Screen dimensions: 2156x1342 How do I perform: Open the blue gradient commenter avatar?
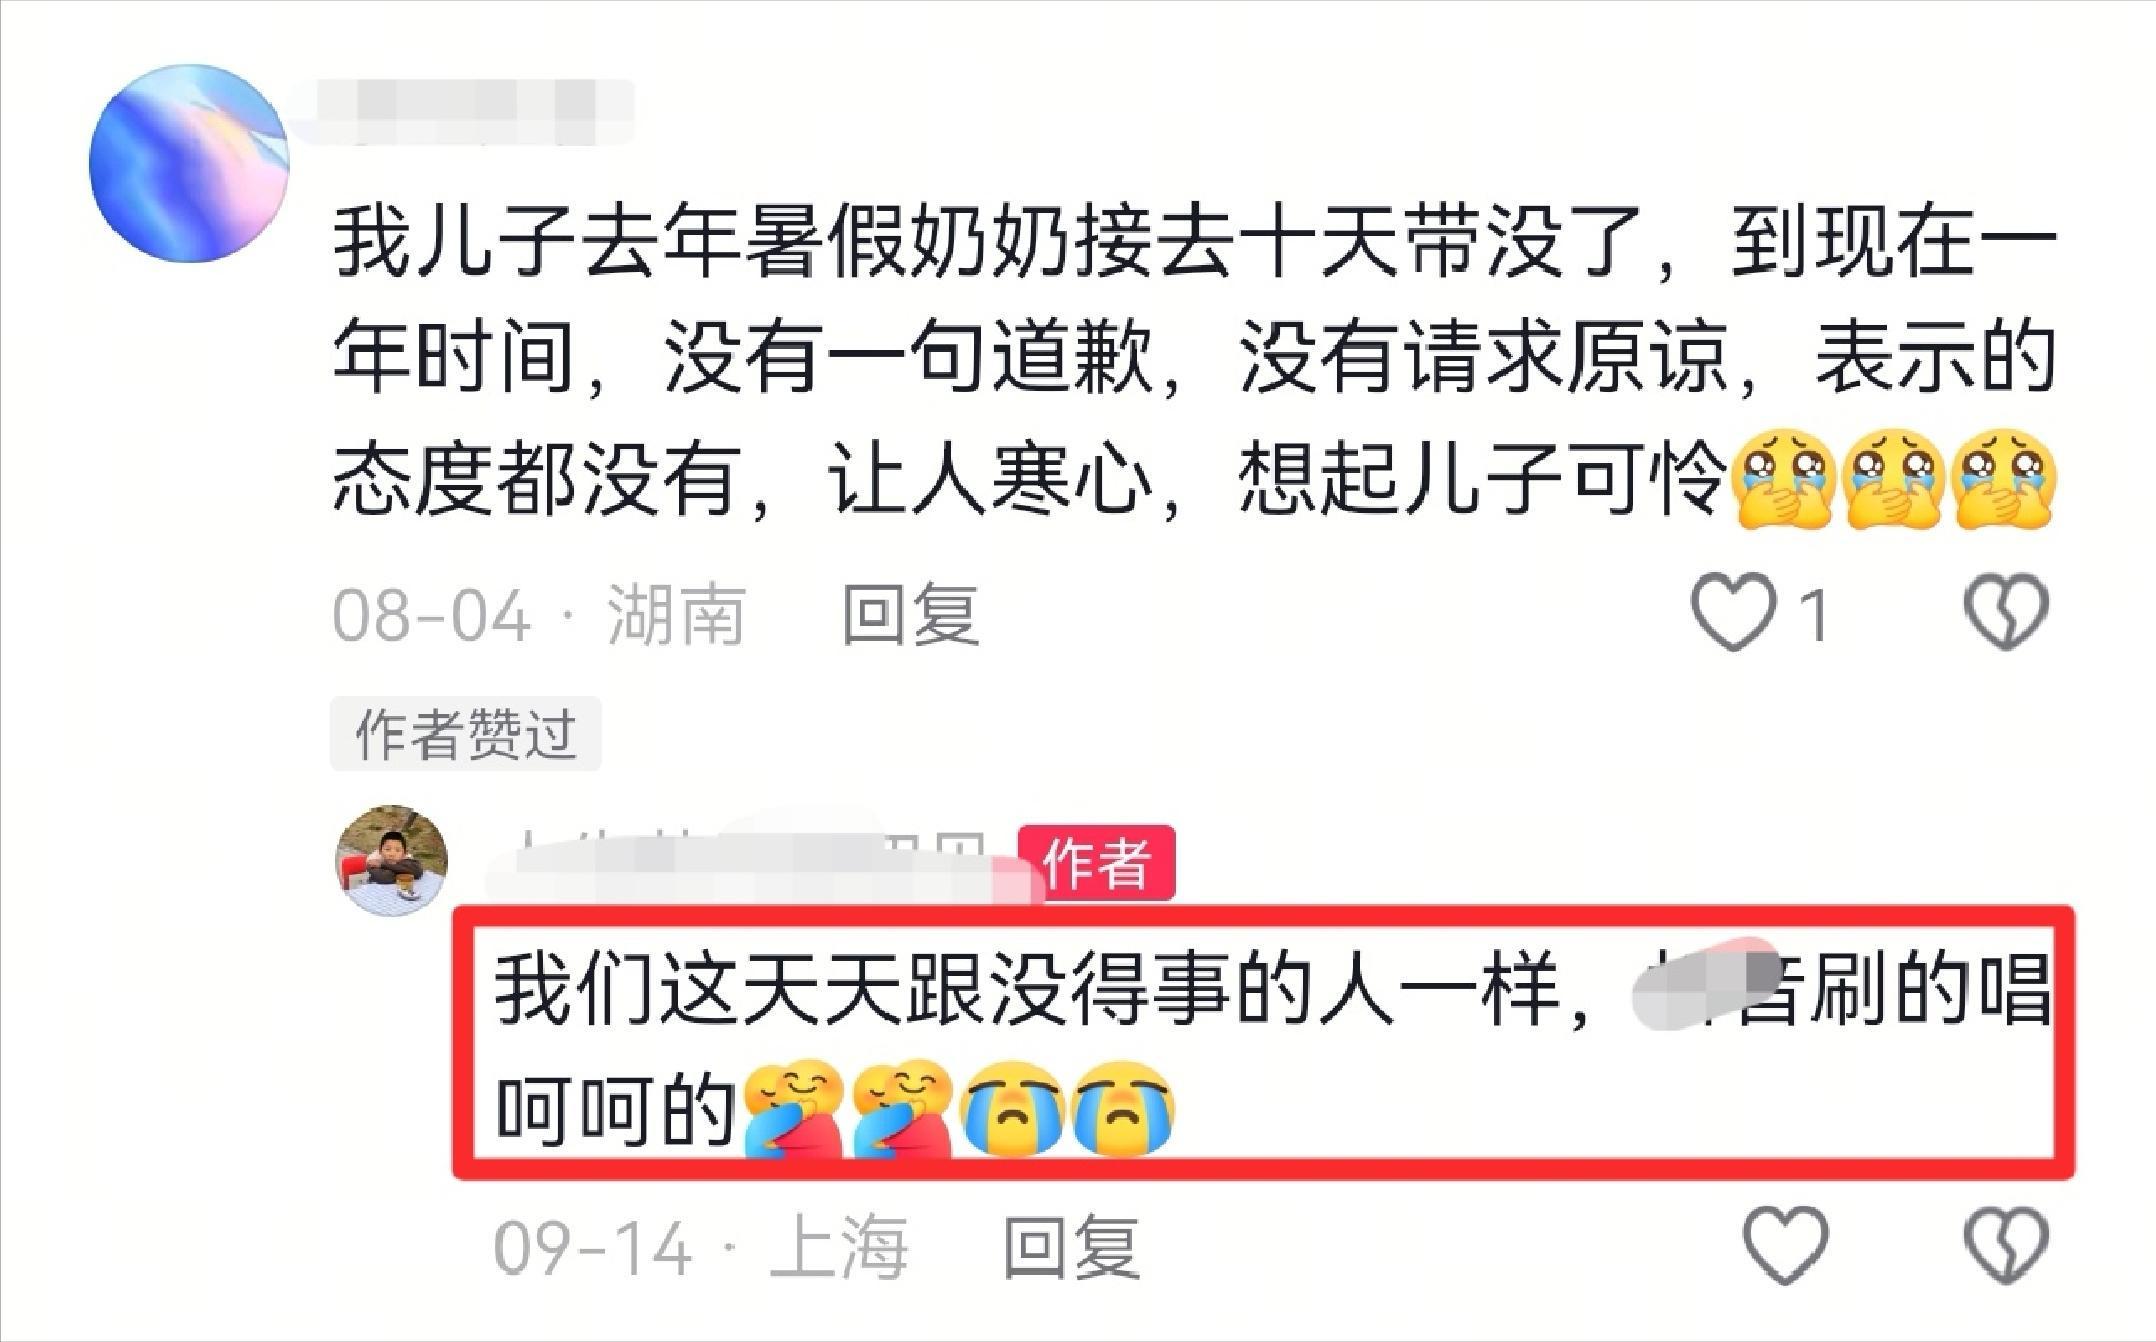188,163
